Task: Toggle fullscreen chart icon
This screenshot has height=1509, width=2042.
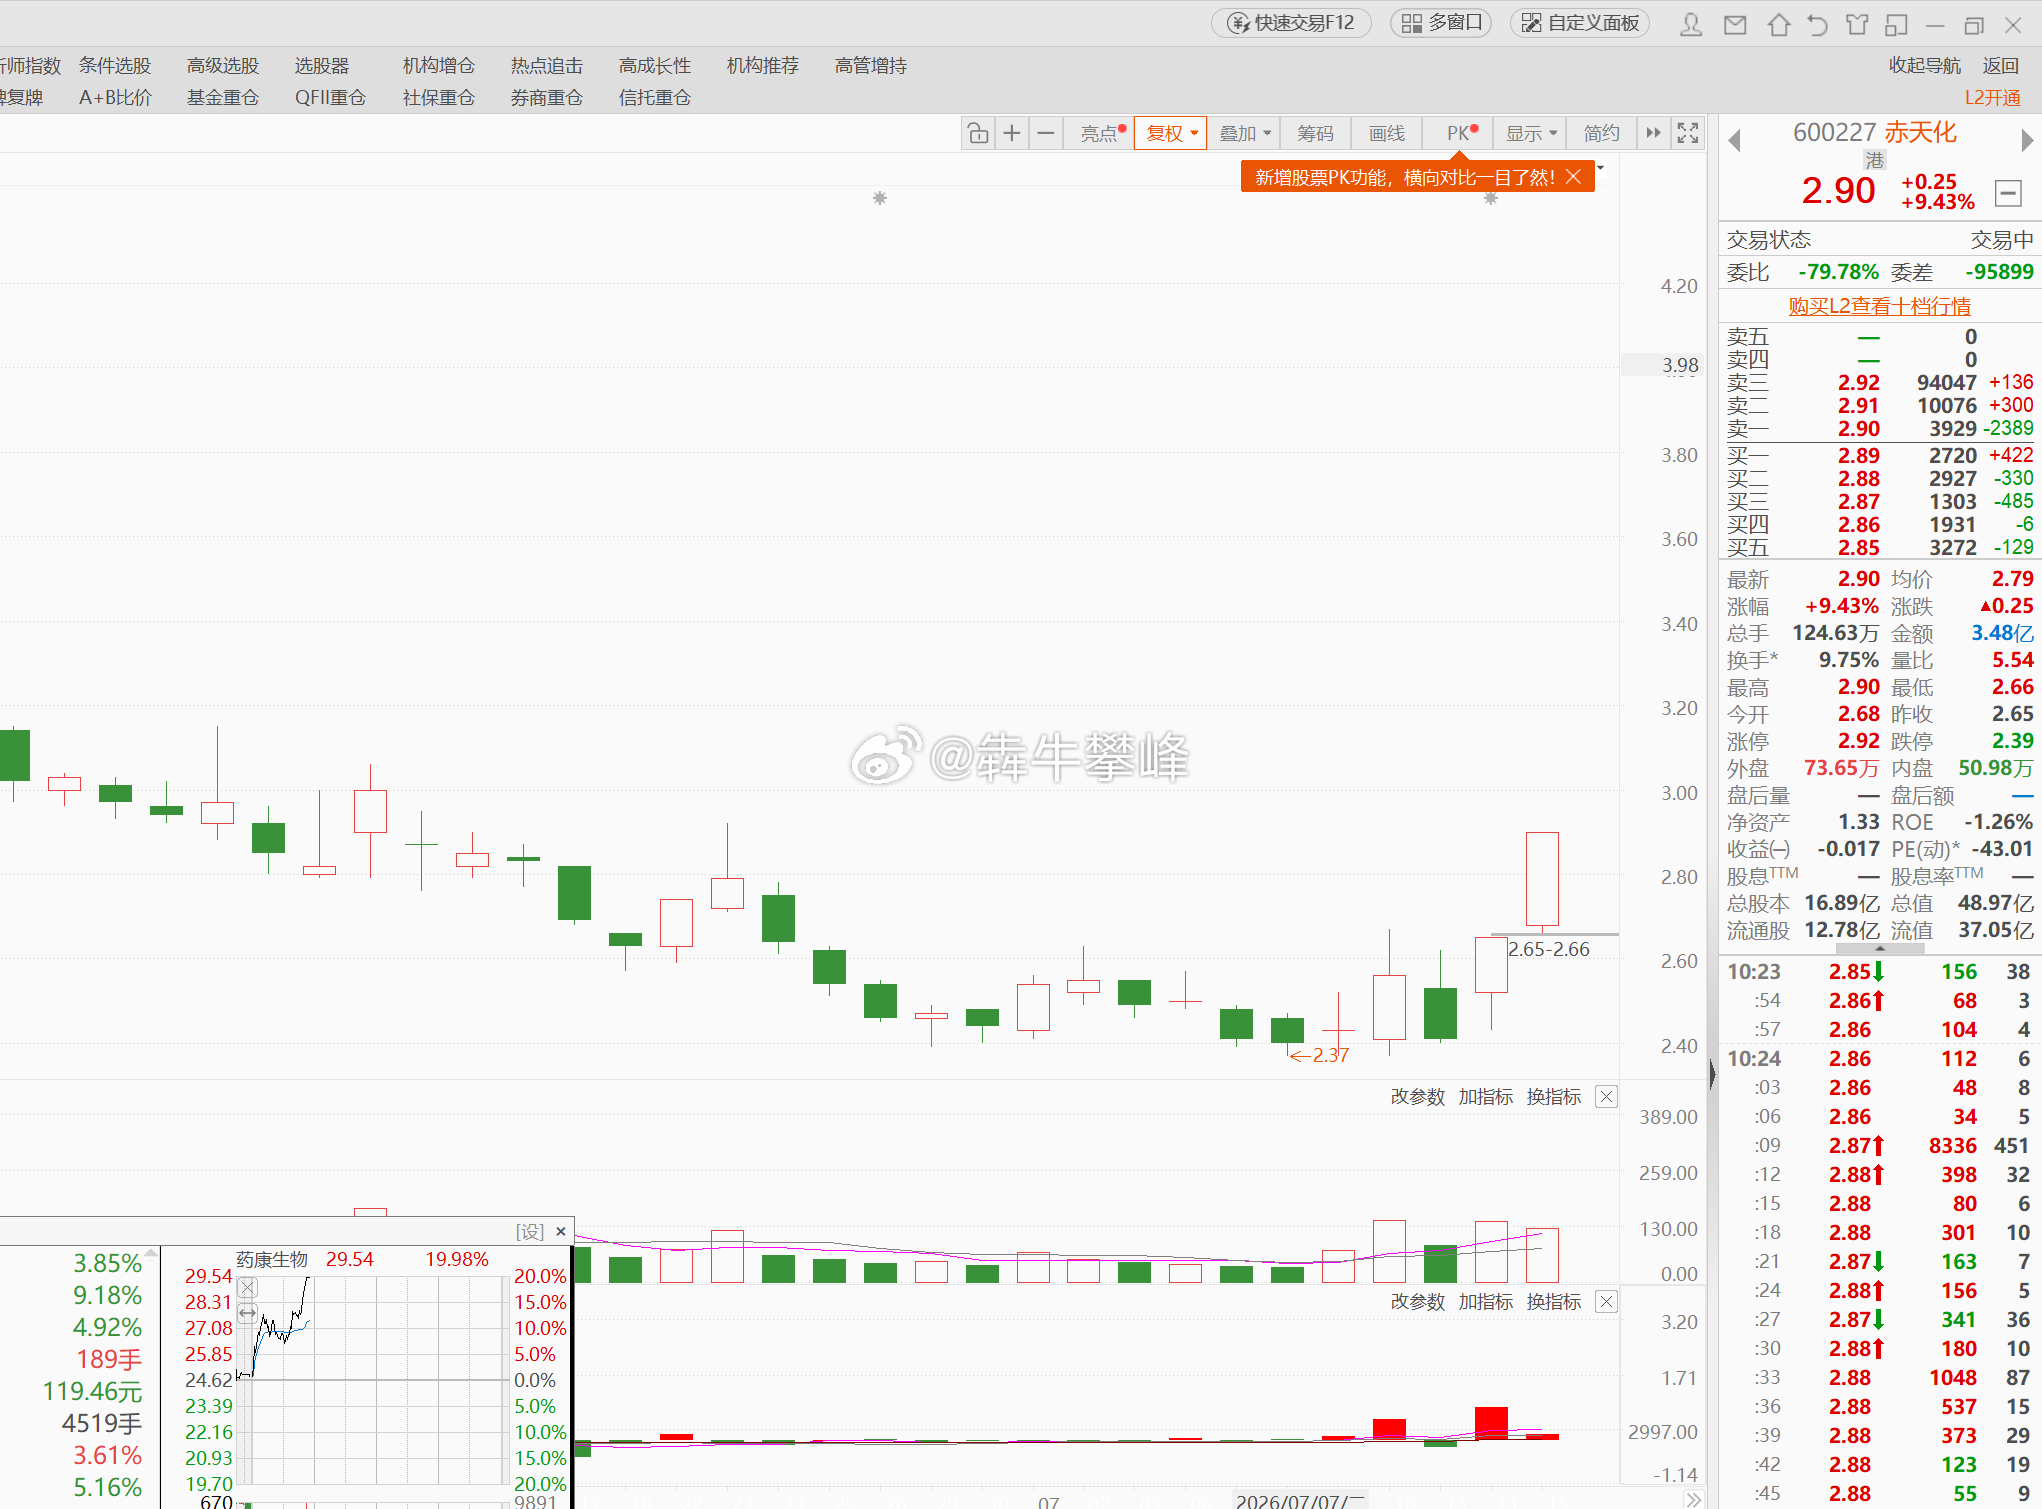Action: (x=1688, y=133)
